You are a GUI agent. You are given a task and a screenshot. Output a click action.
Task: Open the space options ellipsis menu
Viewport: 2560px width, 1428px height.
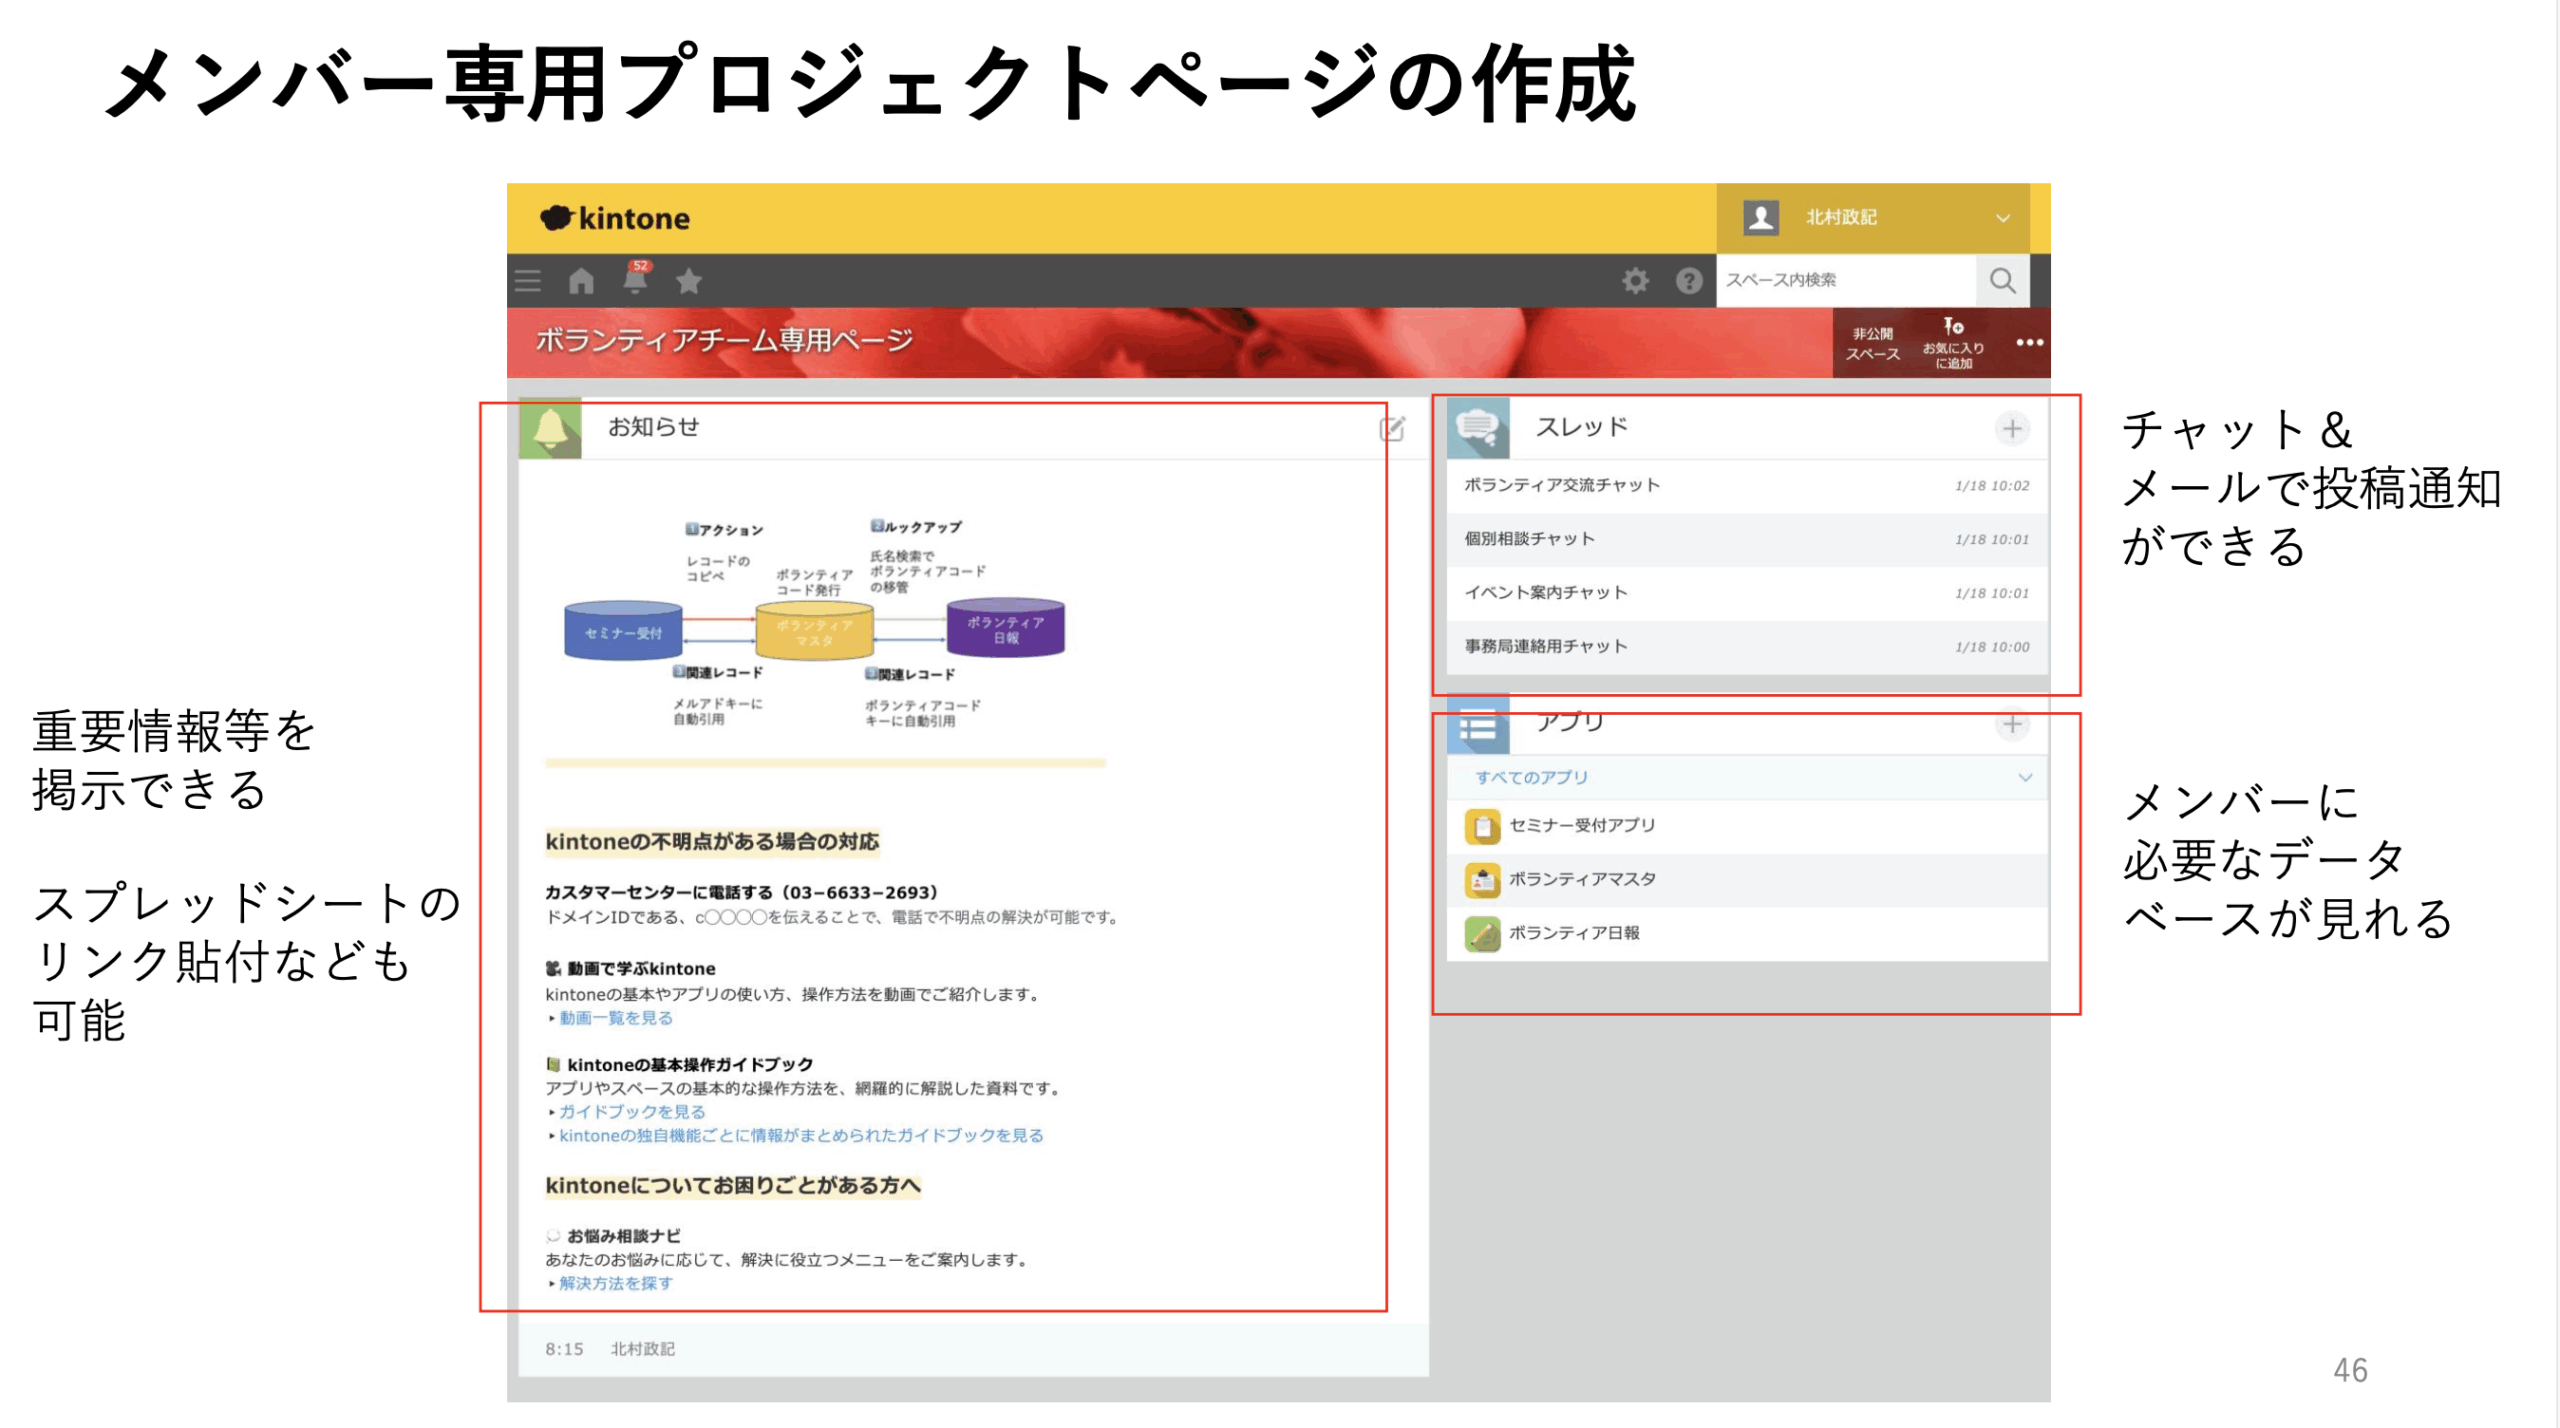click(x=2029, y=343)
